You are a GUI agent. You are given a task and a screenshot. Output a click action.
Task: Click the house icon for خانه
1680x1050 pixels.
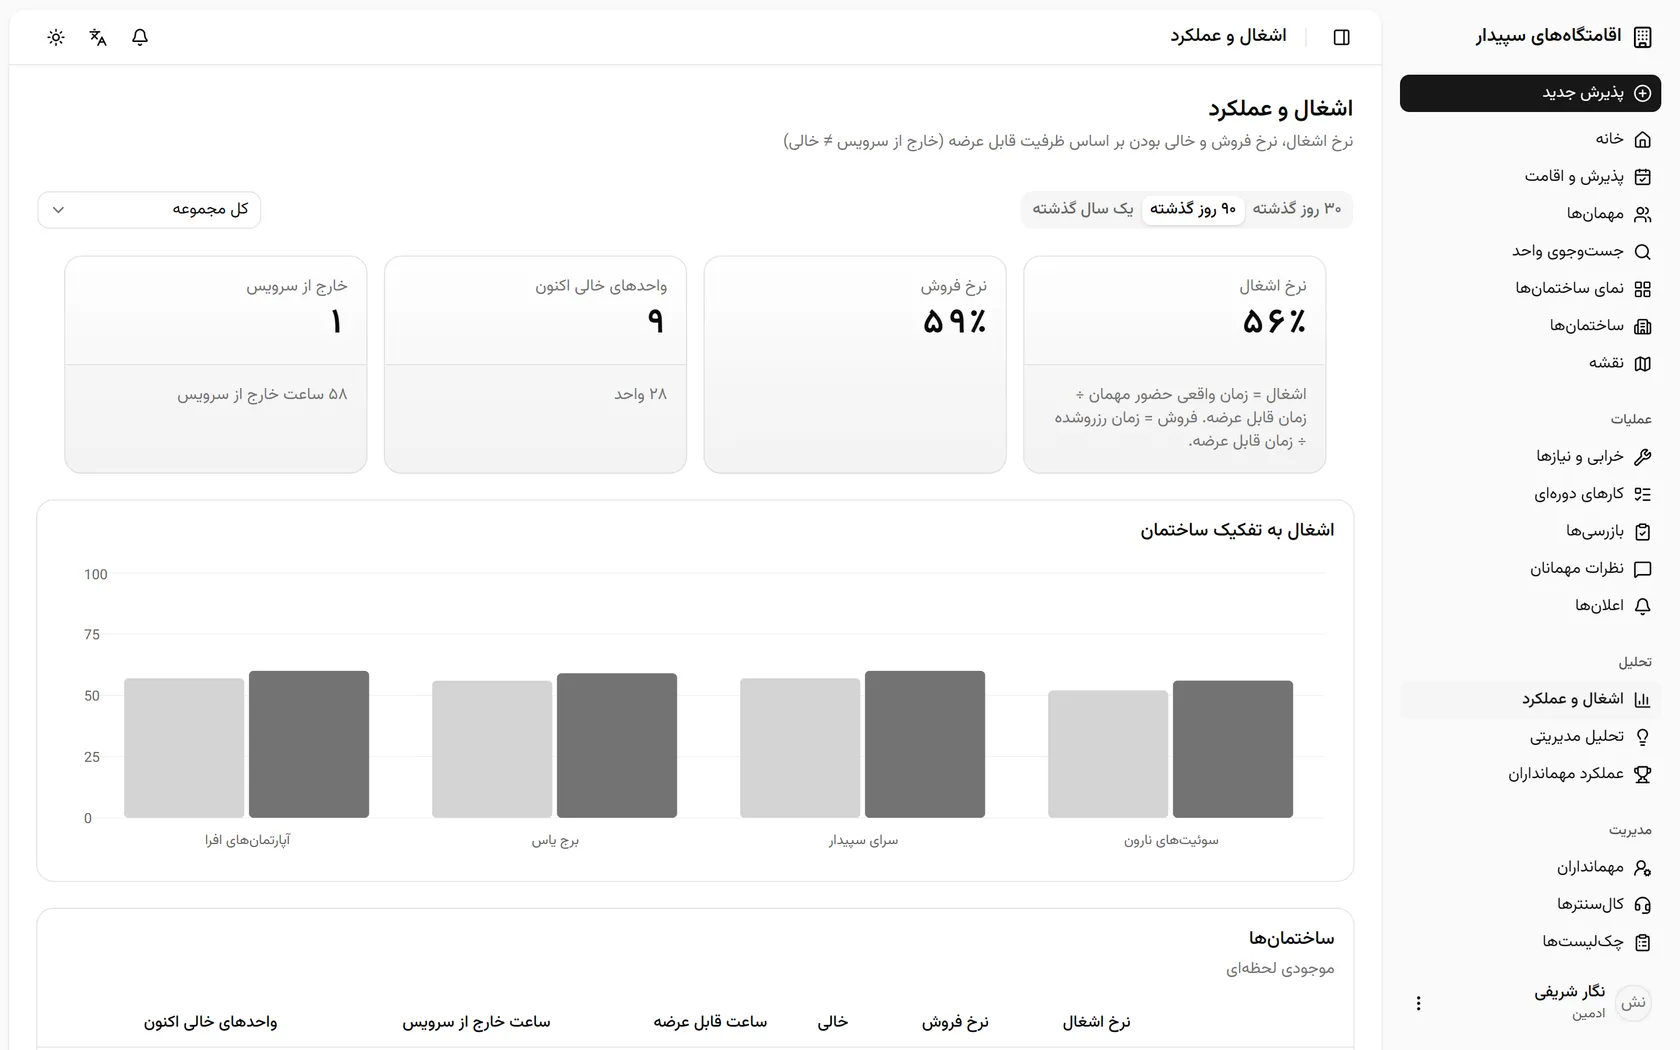pyautogui.click(x=1642, y=139)
